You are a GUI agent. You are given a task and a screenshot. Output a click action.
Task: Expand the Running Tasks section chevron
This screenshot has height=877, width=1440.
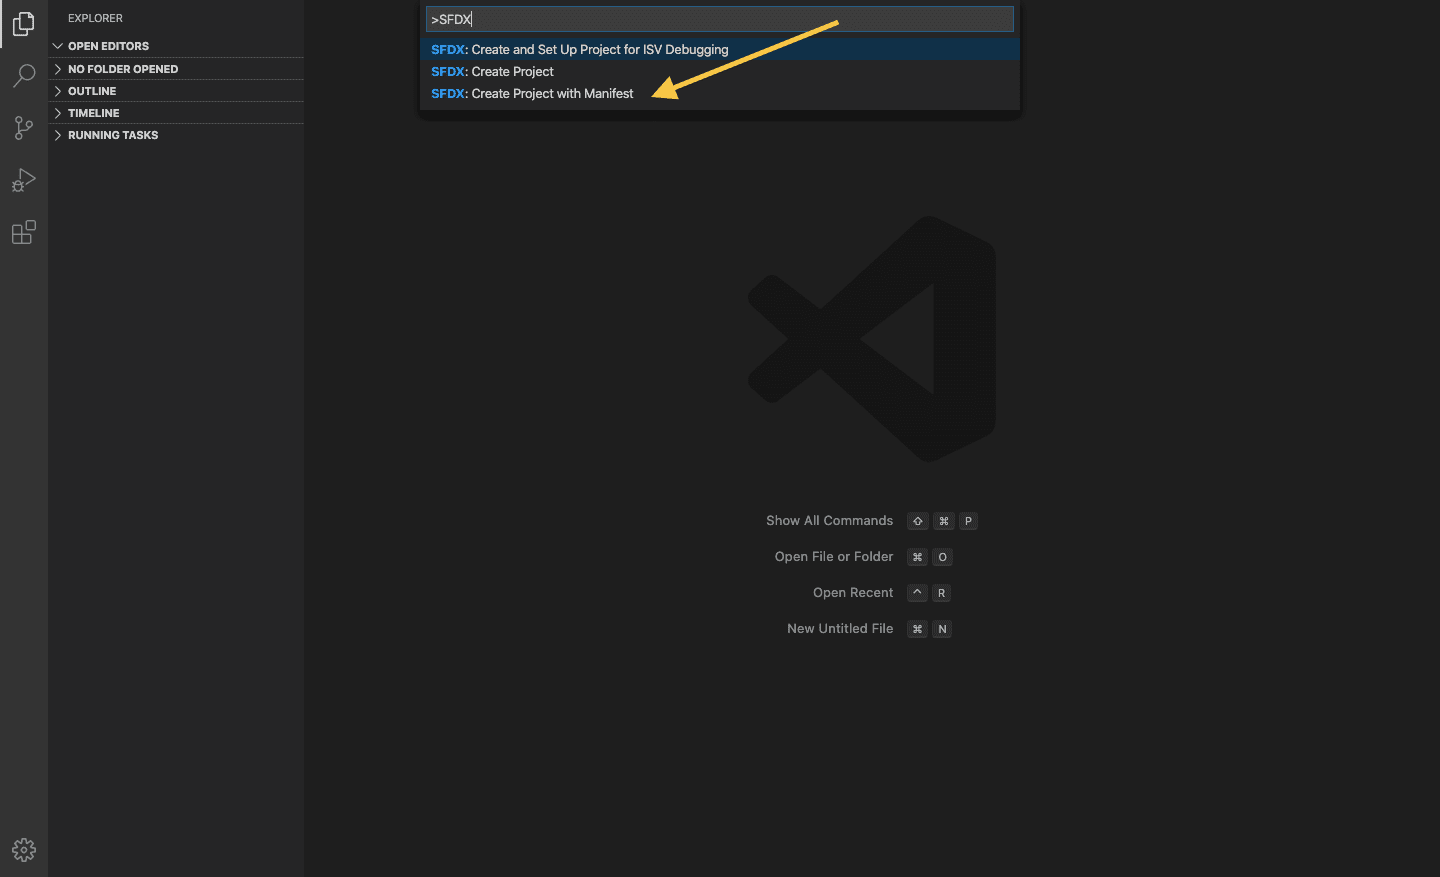58,135
